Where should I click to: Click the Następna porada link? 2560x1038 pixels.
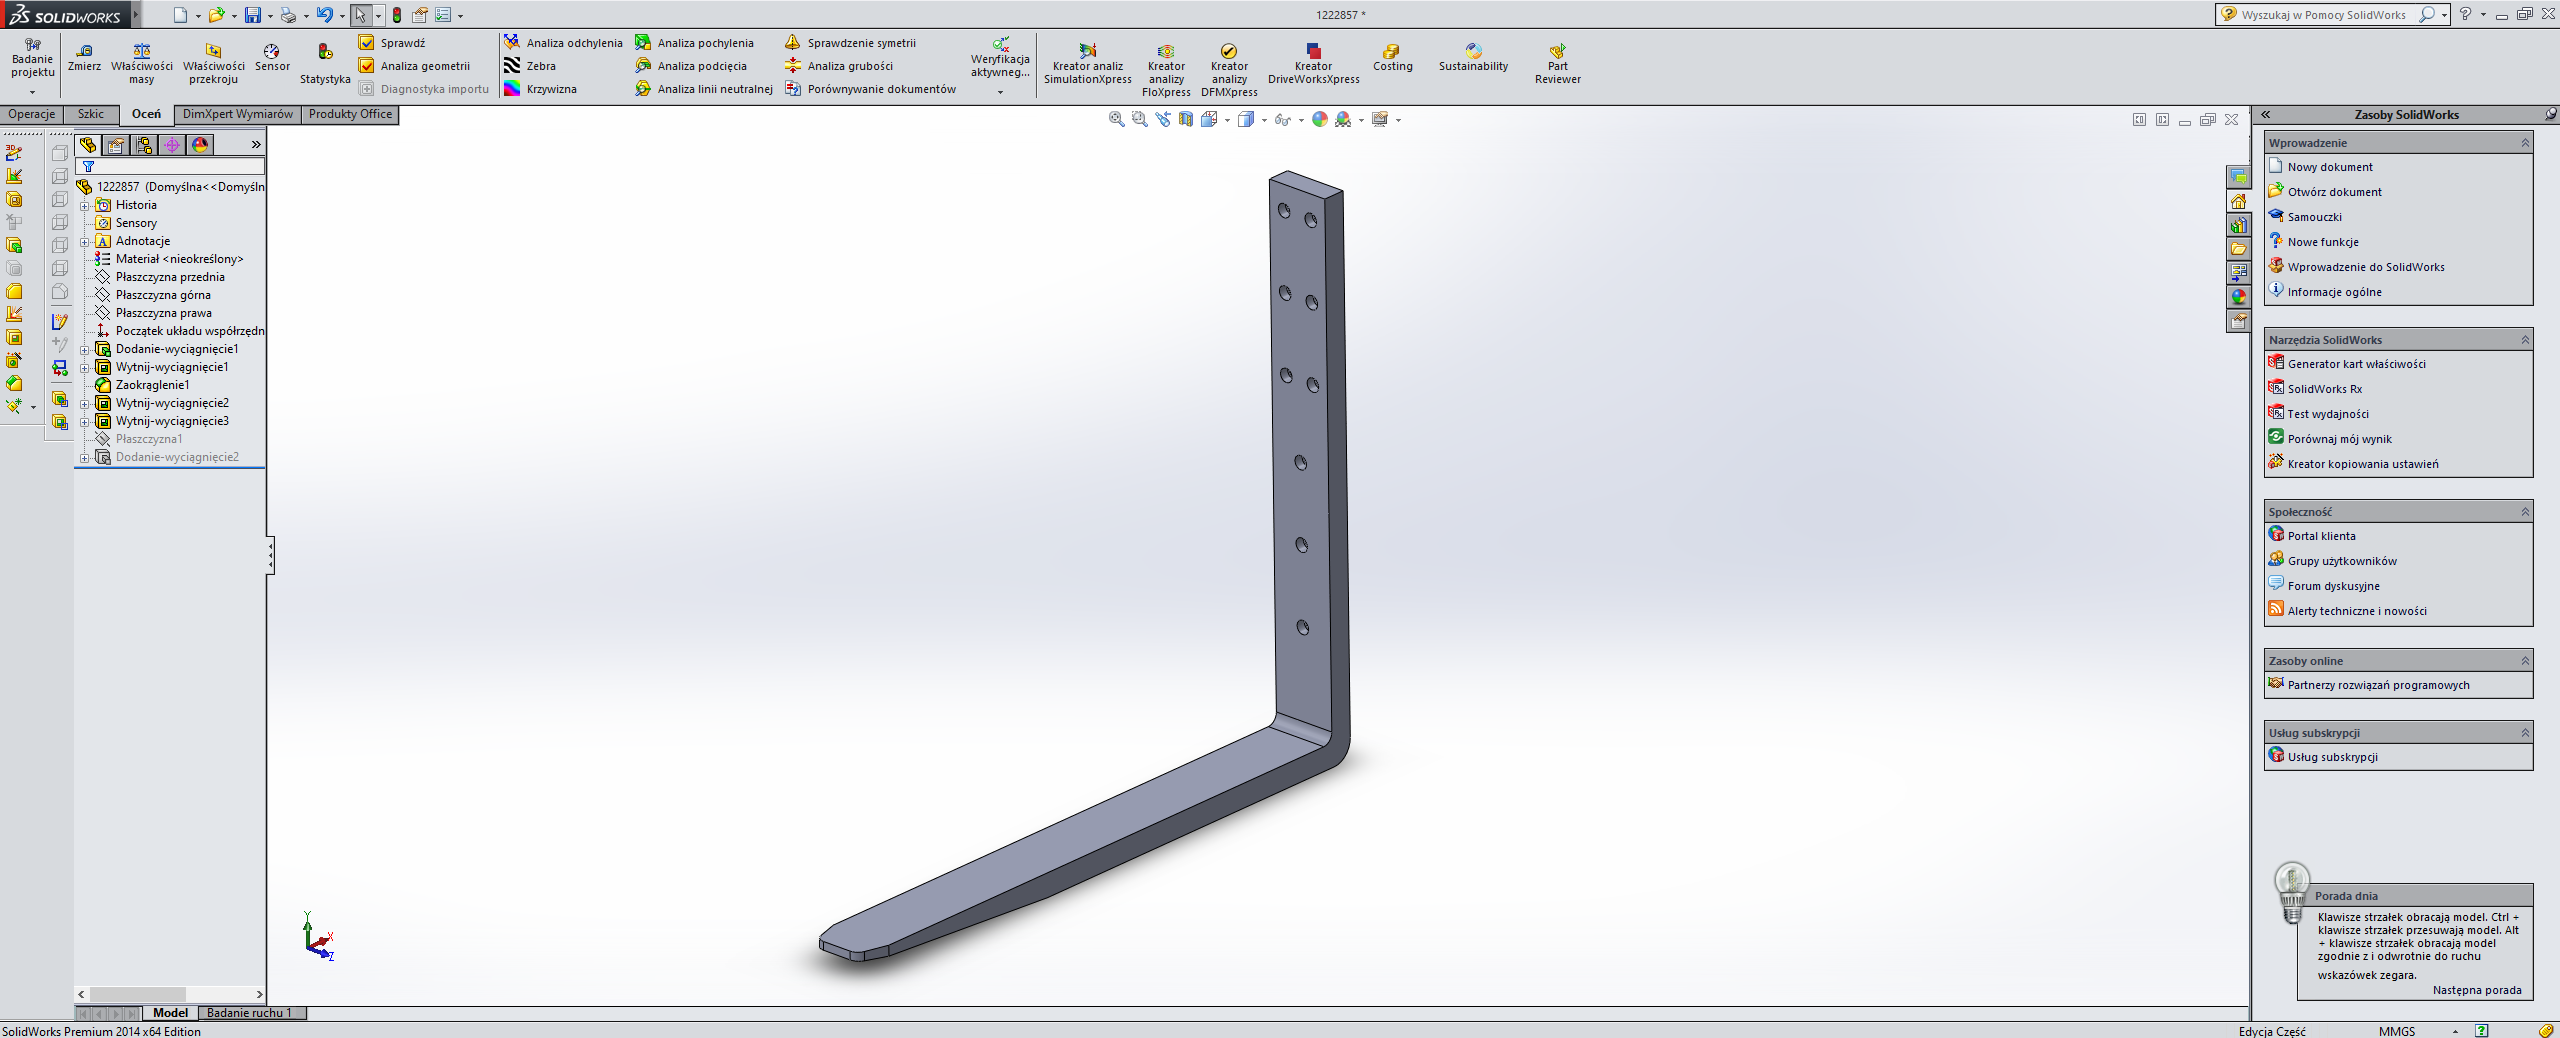pos(2476,990)
